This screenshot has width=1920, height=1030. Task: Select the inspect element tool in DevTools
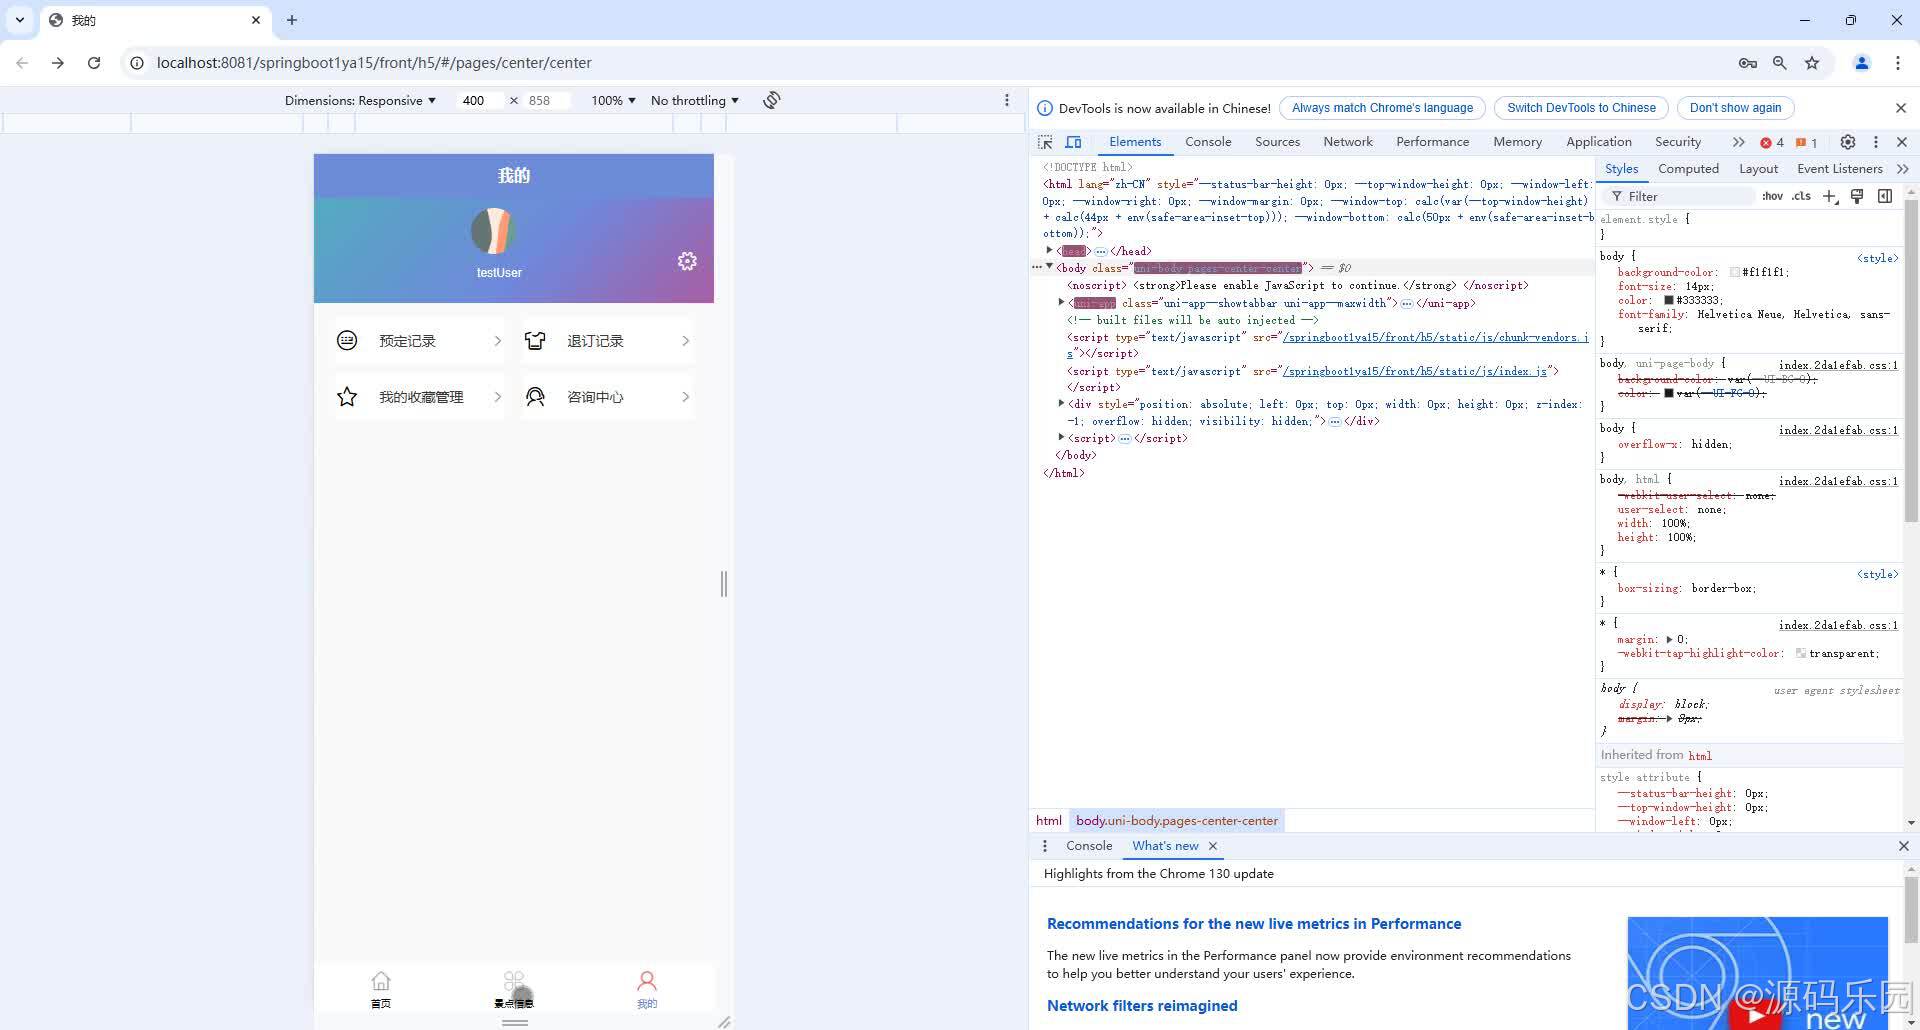tap(1046, 142)
